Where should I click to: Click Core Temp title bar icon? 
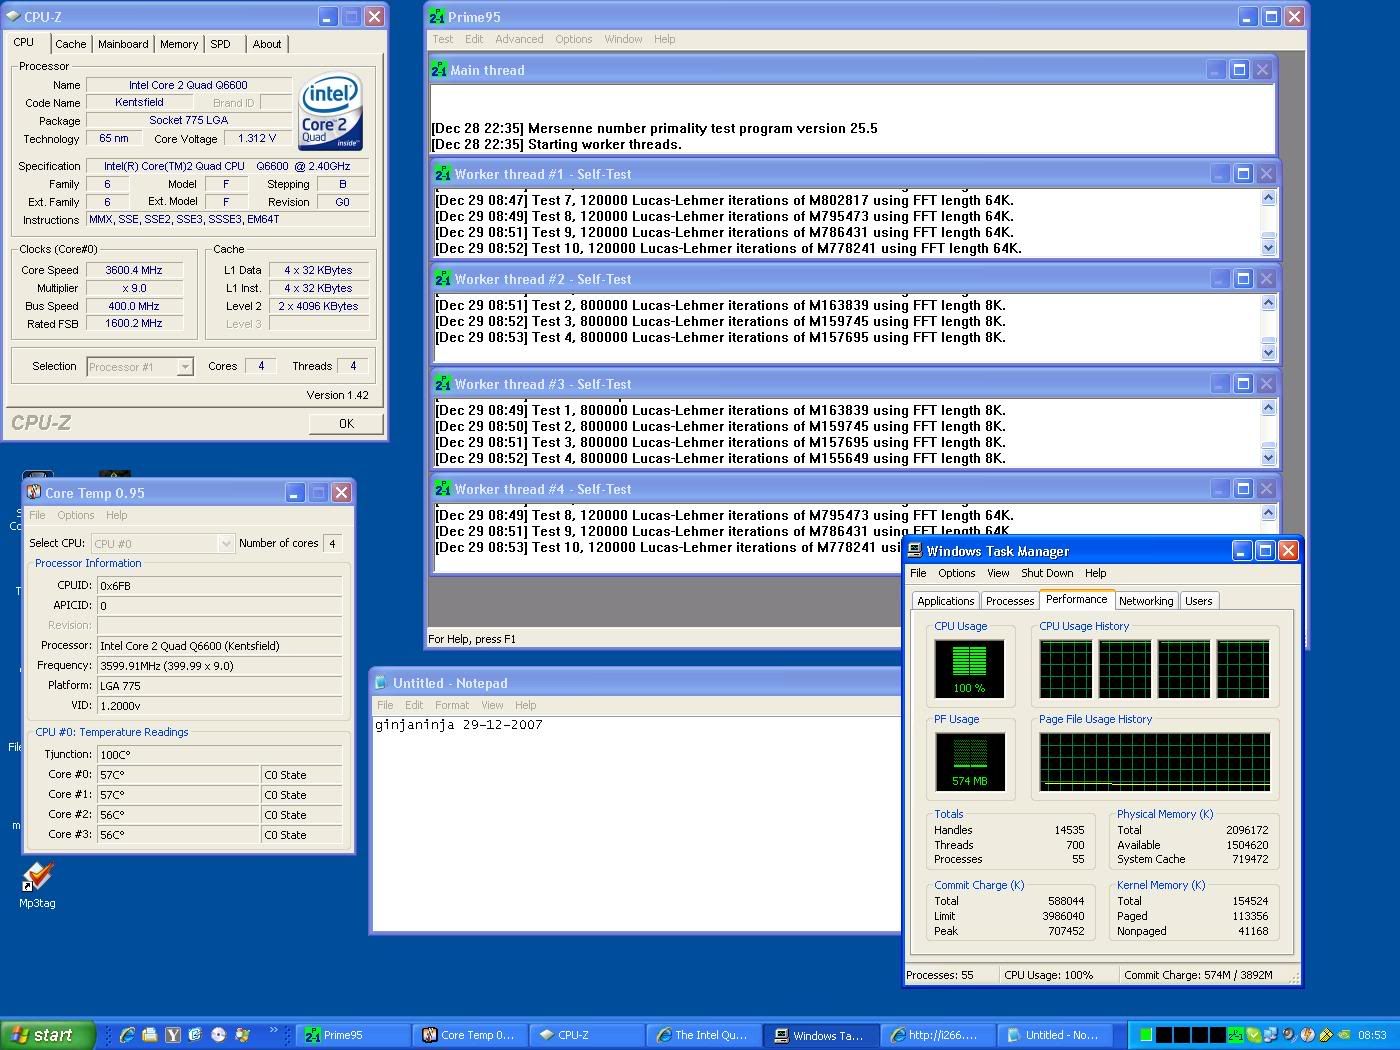pyautogui.click(x=34, y=492)
